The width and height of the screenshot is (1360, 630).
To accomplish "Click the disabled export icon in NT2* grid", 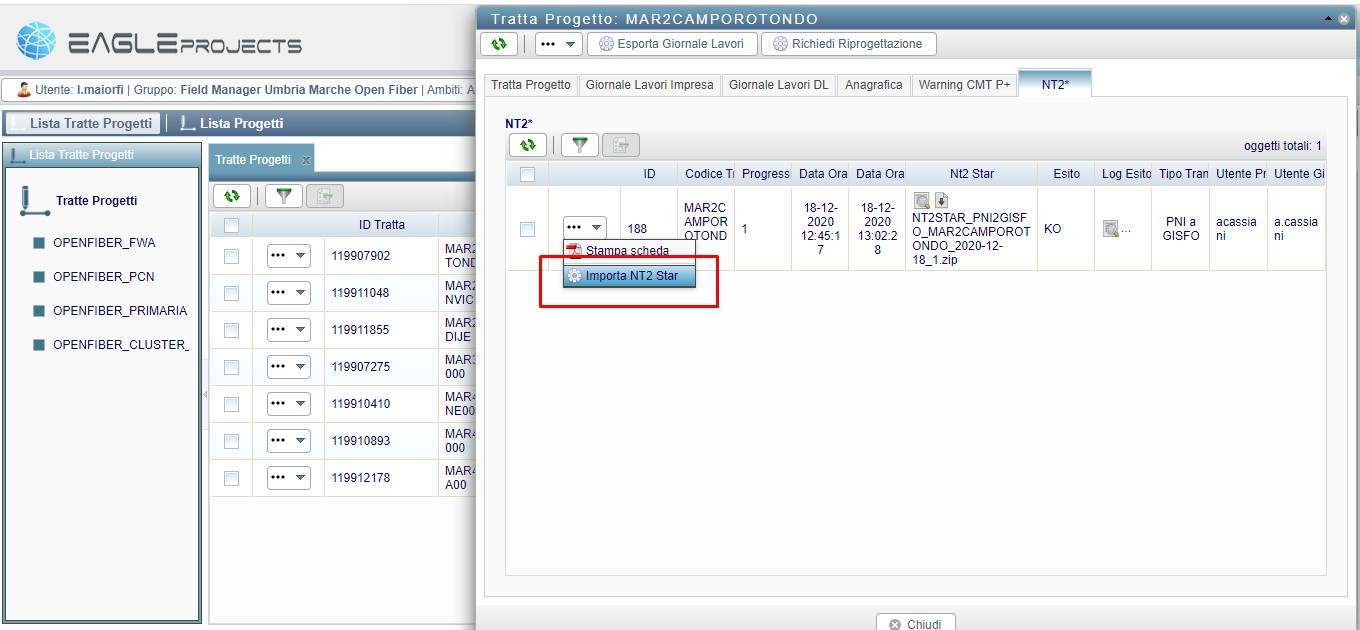I will (x=620, y=145).
